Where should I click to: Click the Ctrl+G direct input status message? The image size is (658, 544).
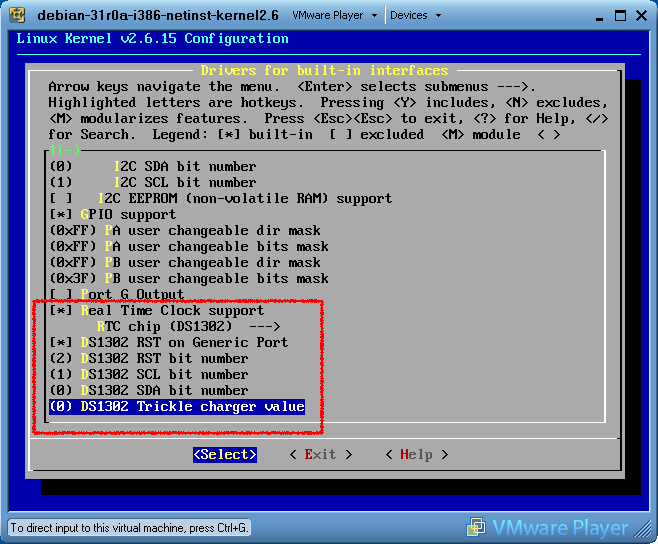[x=129, y=528]
